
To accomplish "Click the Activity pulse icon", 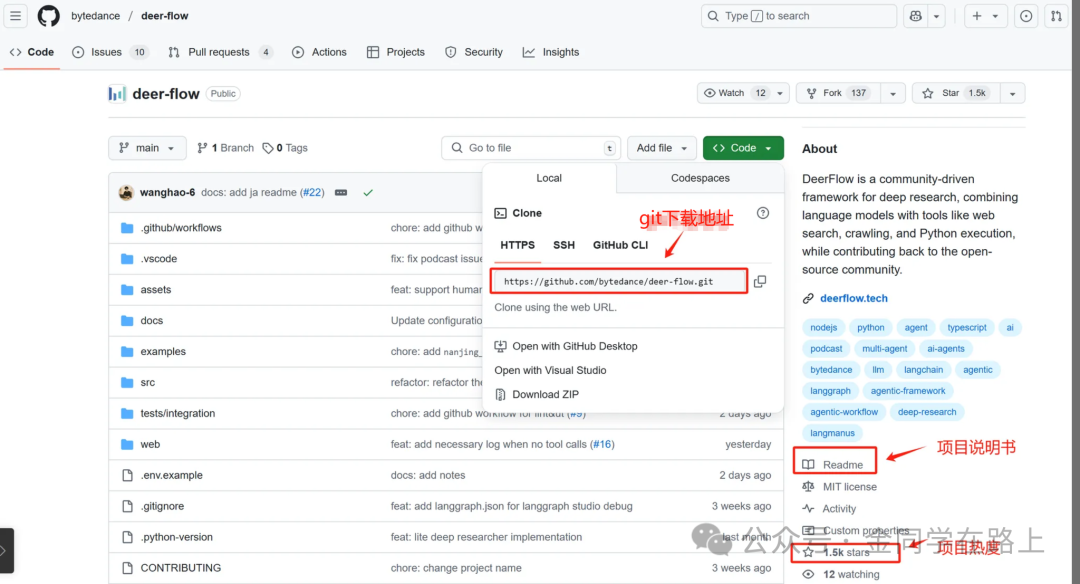I will (x=808, y=509).
